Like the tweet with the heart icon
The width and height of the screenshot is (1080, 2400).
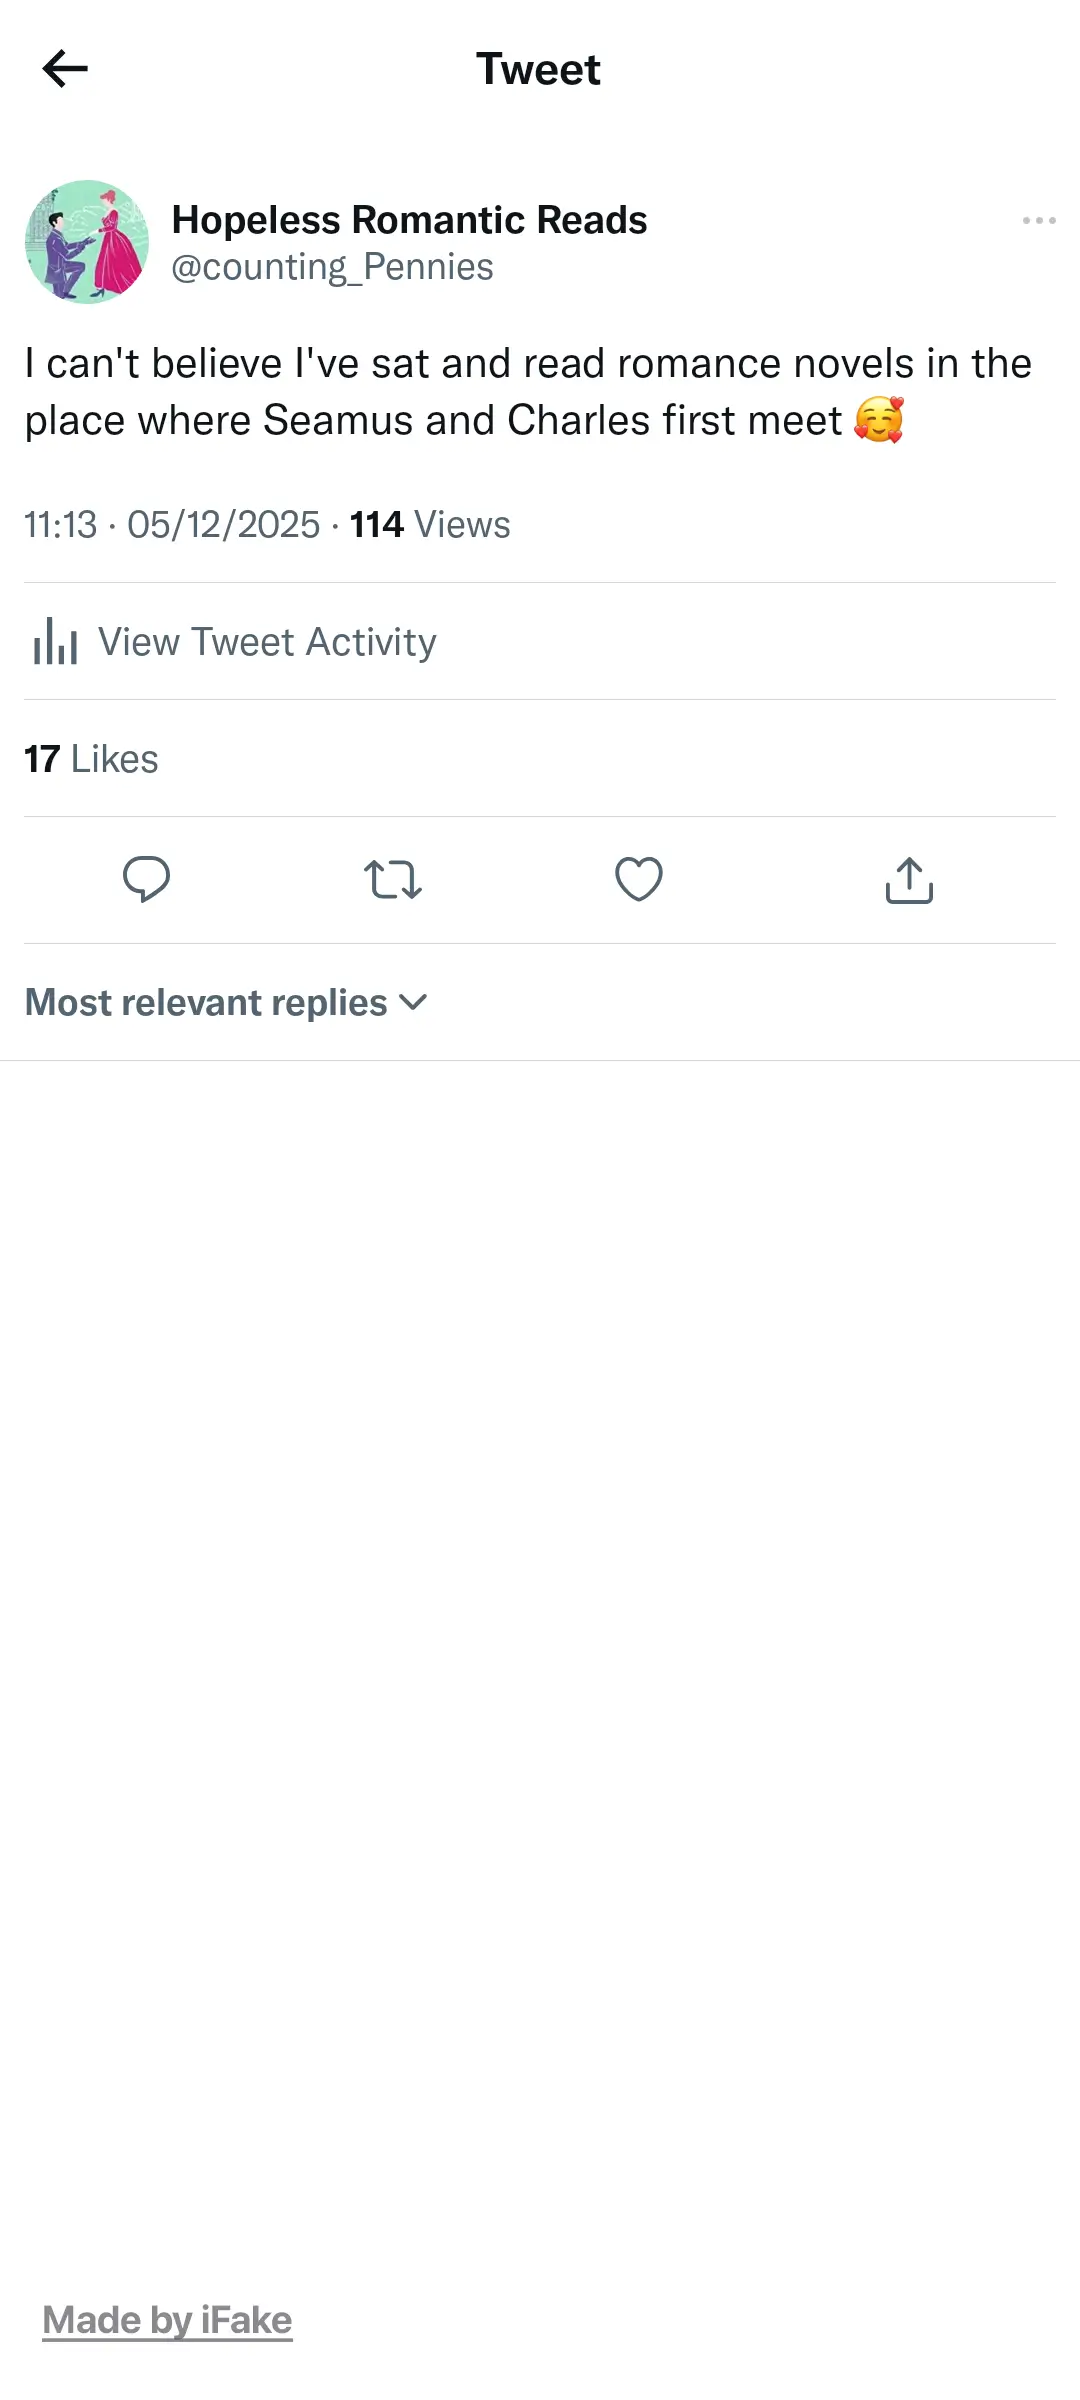[x=638, y=879]
